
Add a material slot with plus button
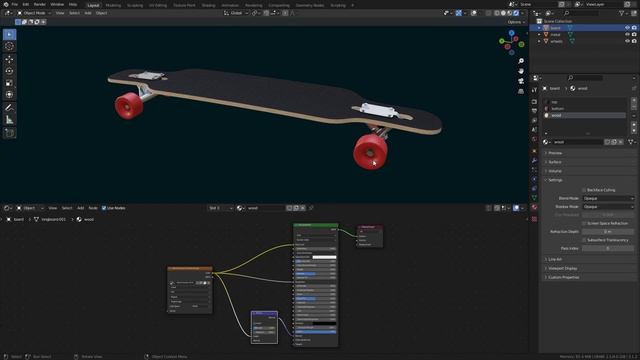click(x=634, y=100)
